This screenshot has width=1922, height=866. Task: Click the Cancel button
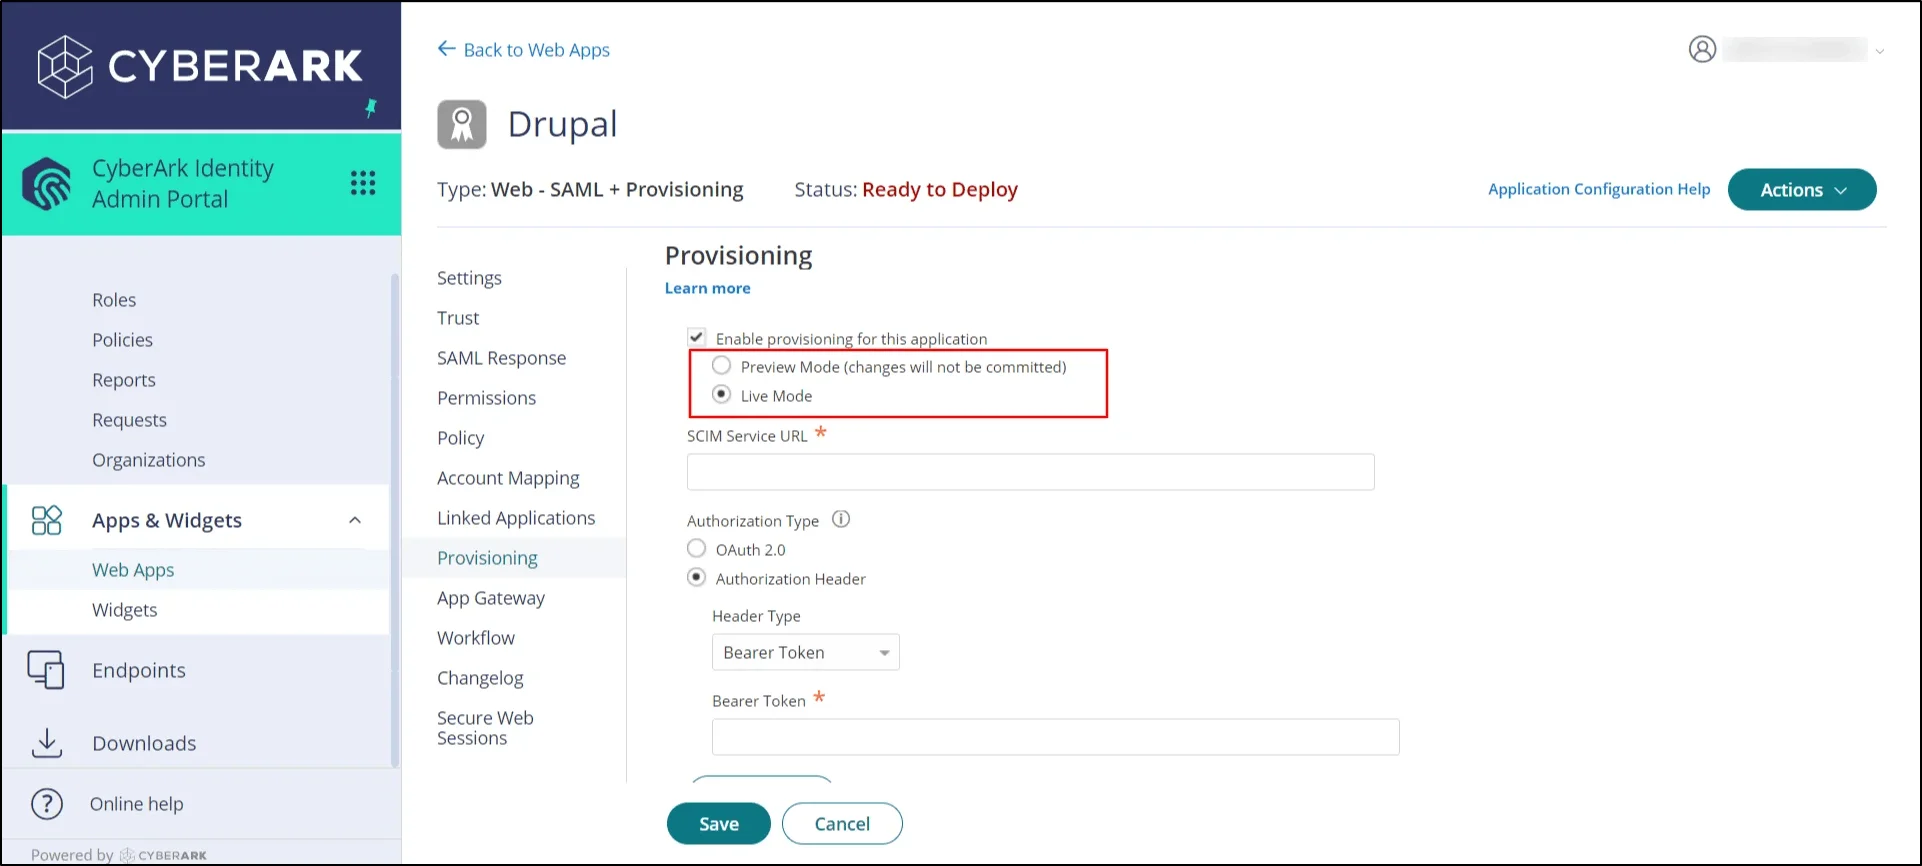tap(842, 823)
